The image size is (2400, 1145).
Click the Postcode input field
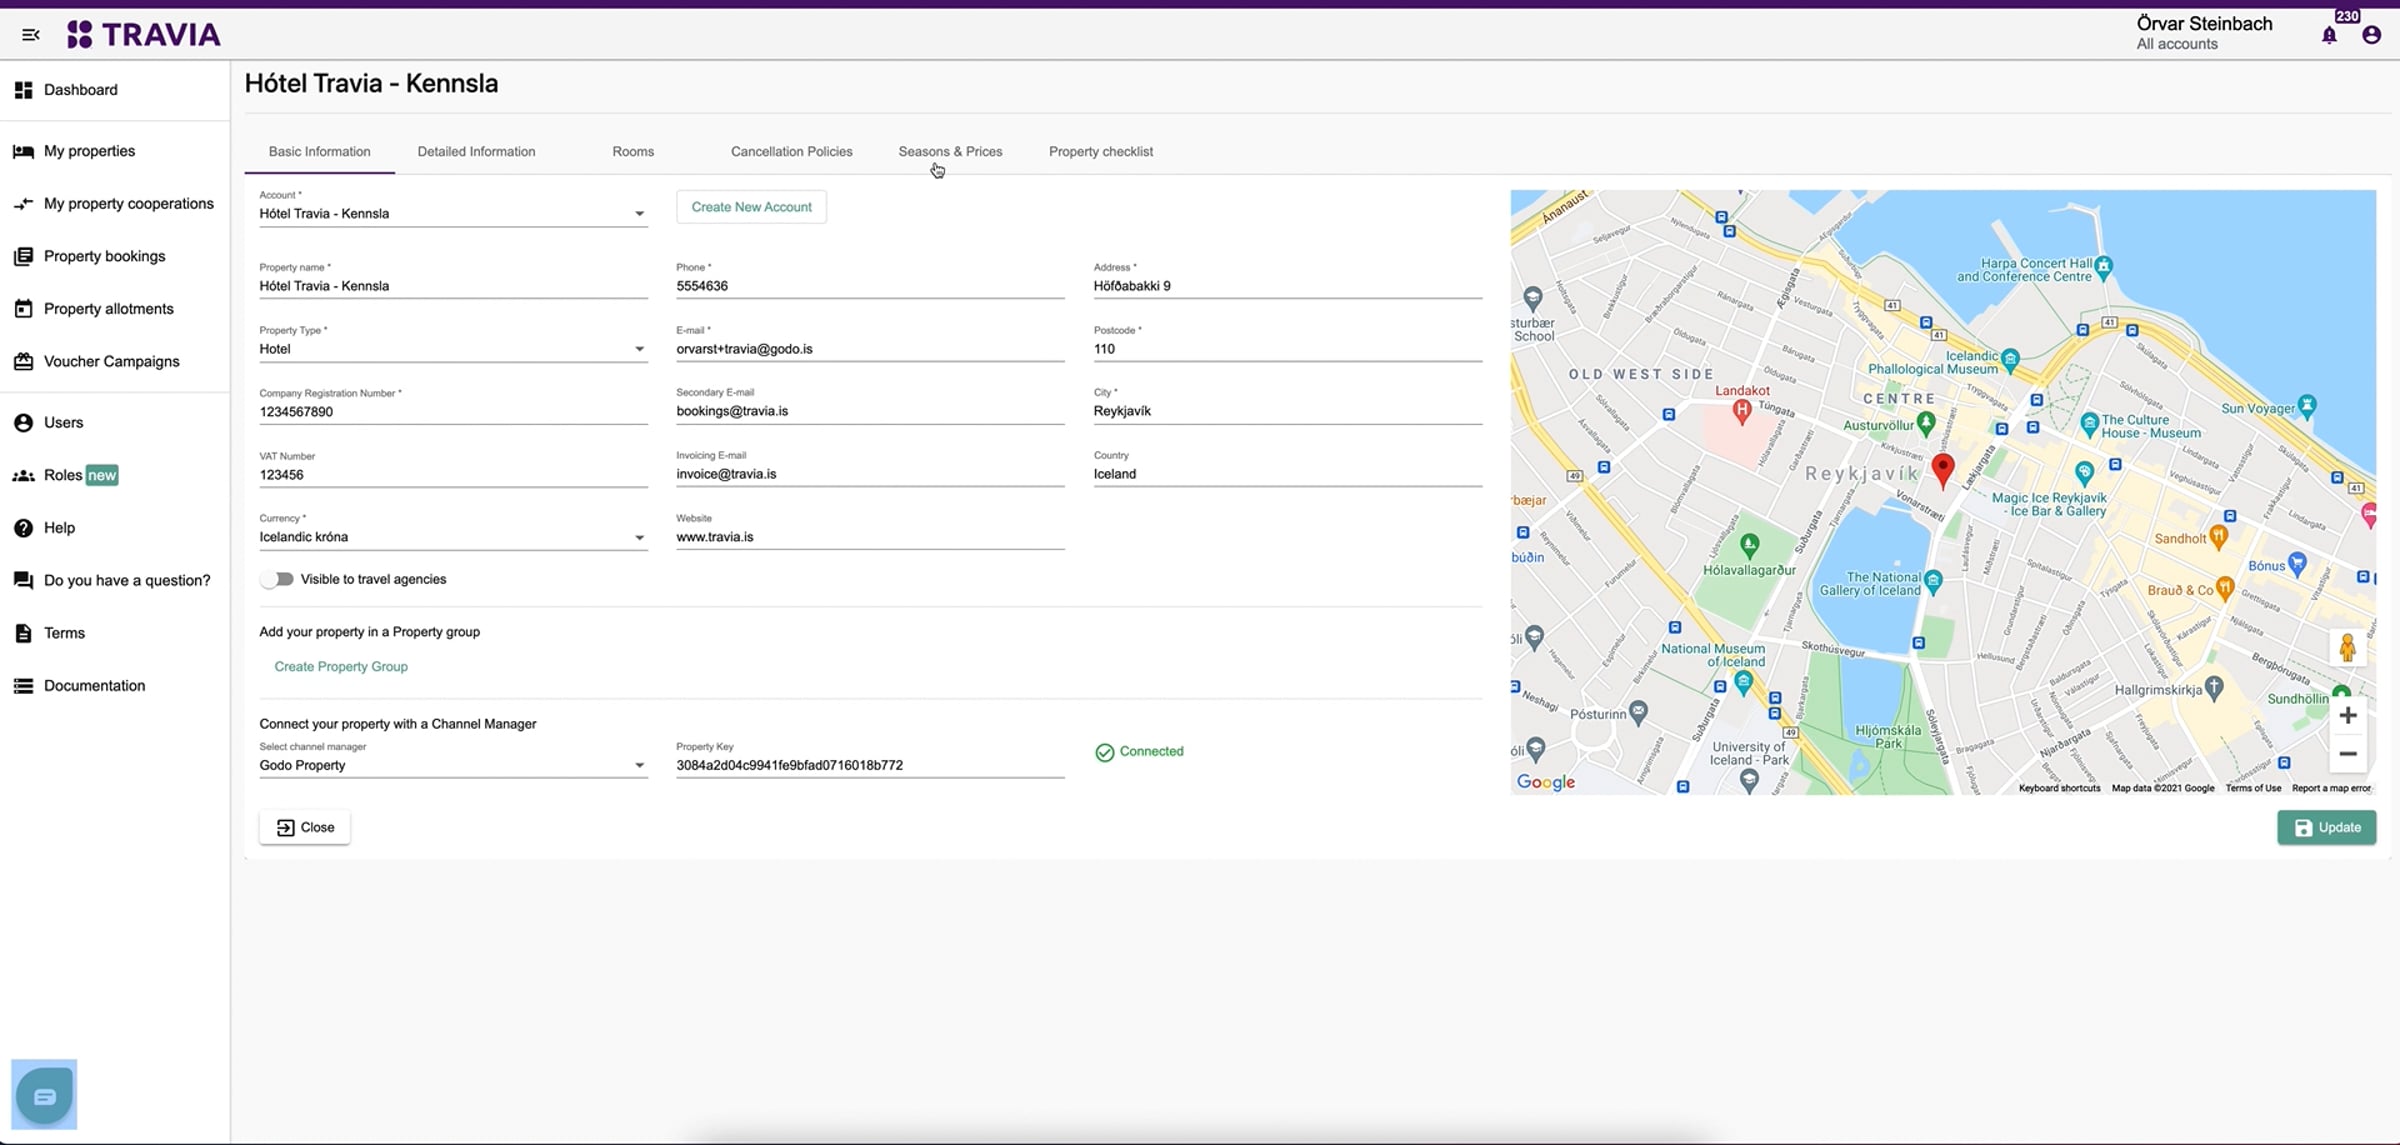tap(1288, 349)
